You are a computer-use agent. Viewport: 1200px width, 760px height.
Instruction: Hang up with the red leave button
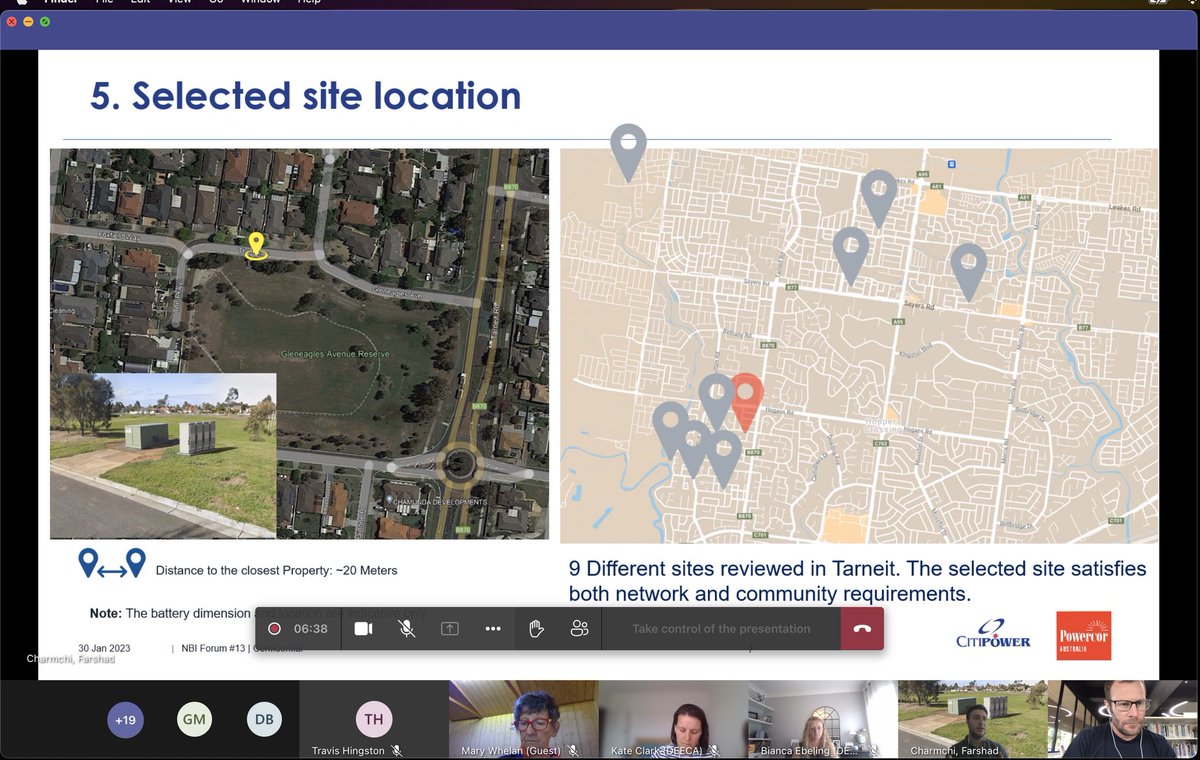coord(862,629)
